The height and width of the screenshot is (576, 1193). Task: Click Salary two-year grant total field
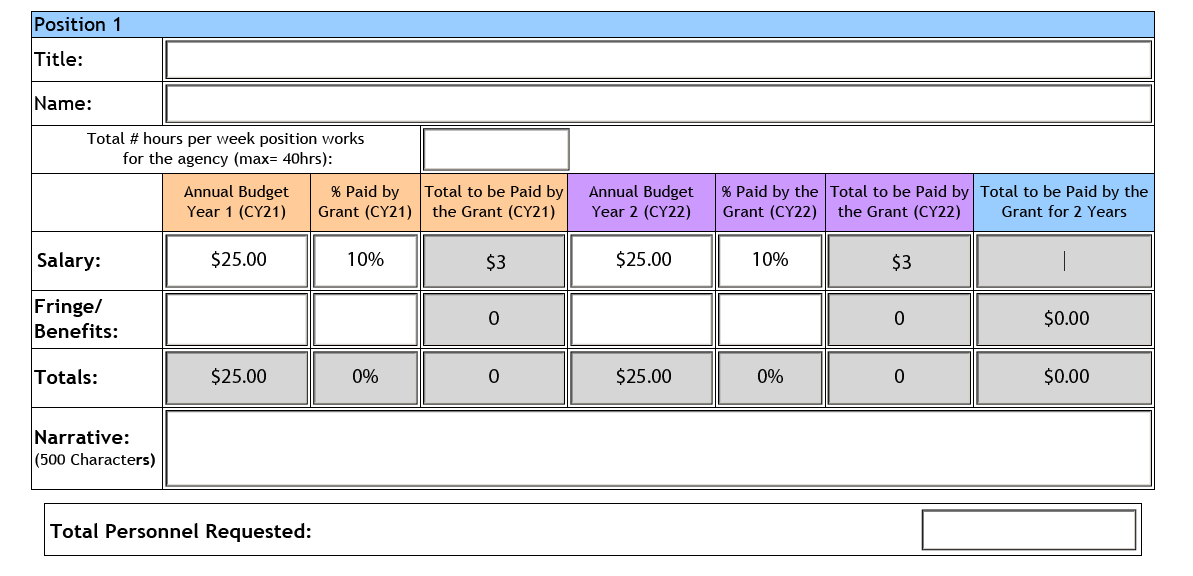click(1064, 261)
